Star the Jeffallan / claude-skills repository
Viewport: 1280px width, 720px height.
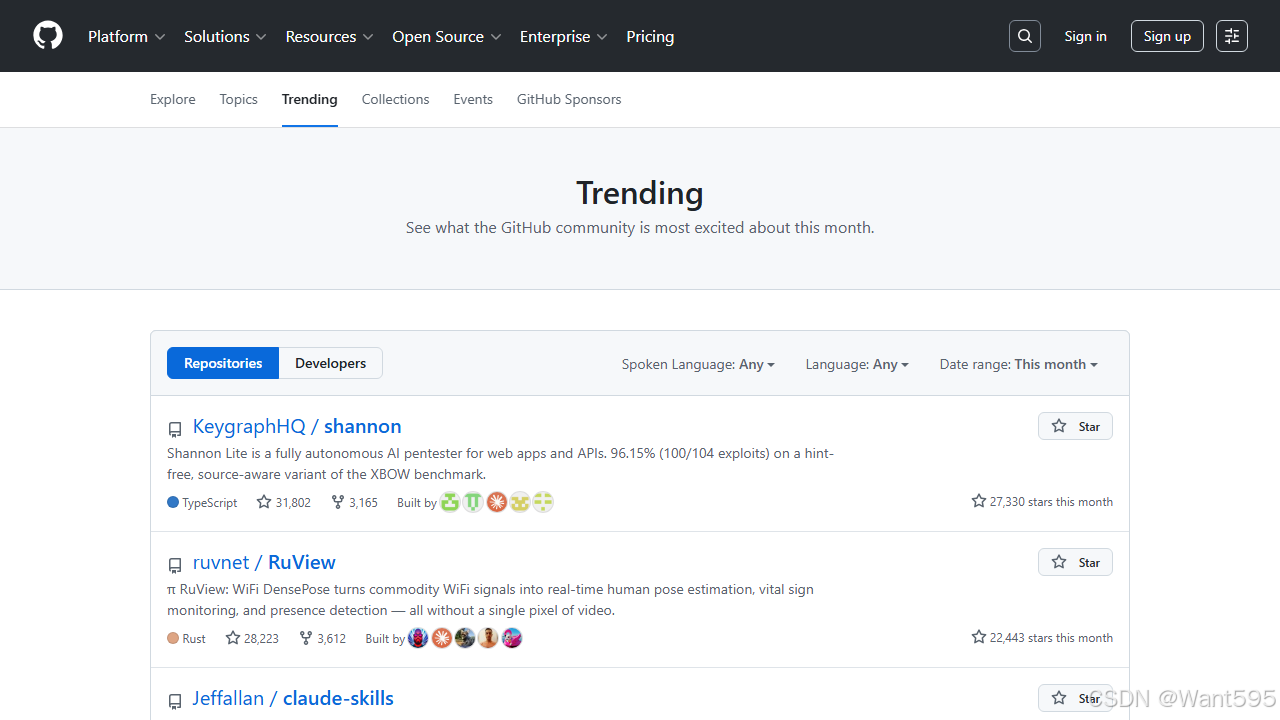[1075, 698]
